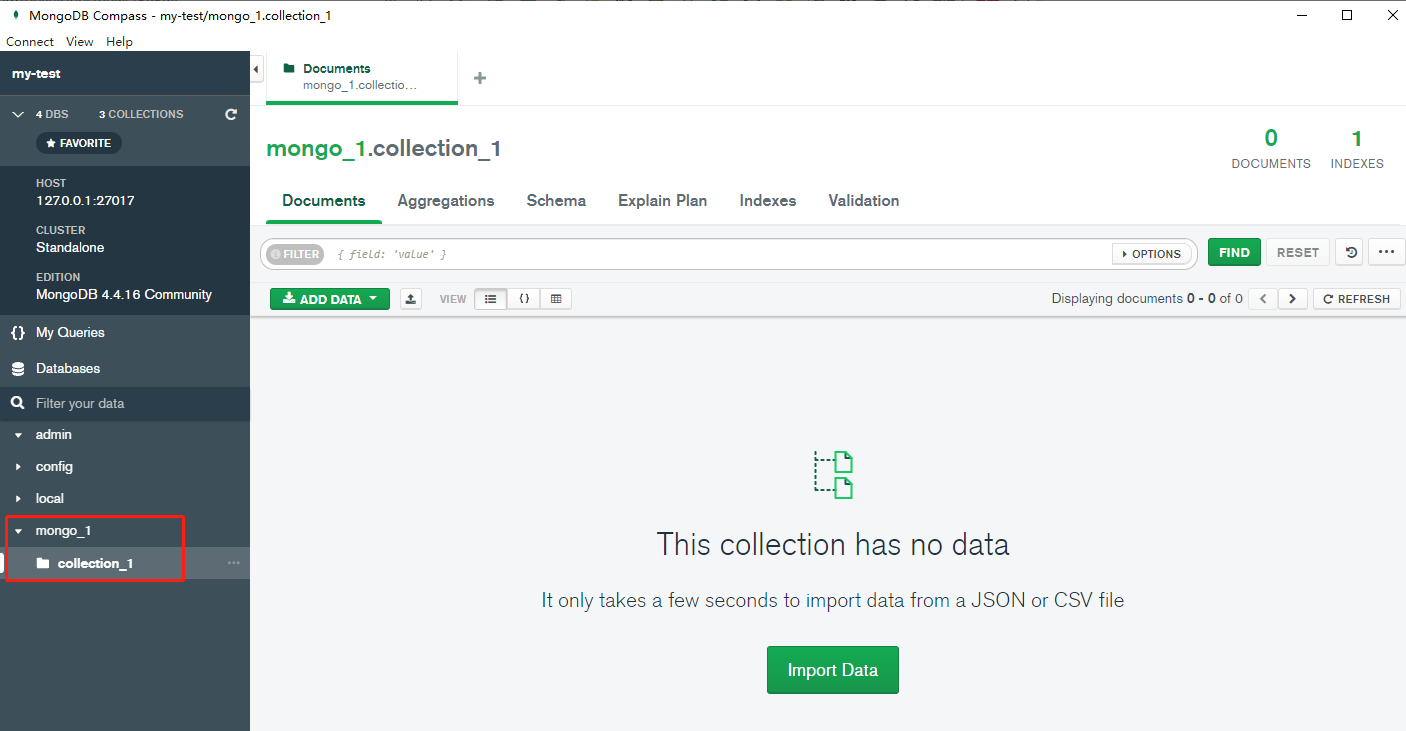The image size is (1406, 731).
Task: Switch to the Explain Plan tab
Action: tap(662, 200)
